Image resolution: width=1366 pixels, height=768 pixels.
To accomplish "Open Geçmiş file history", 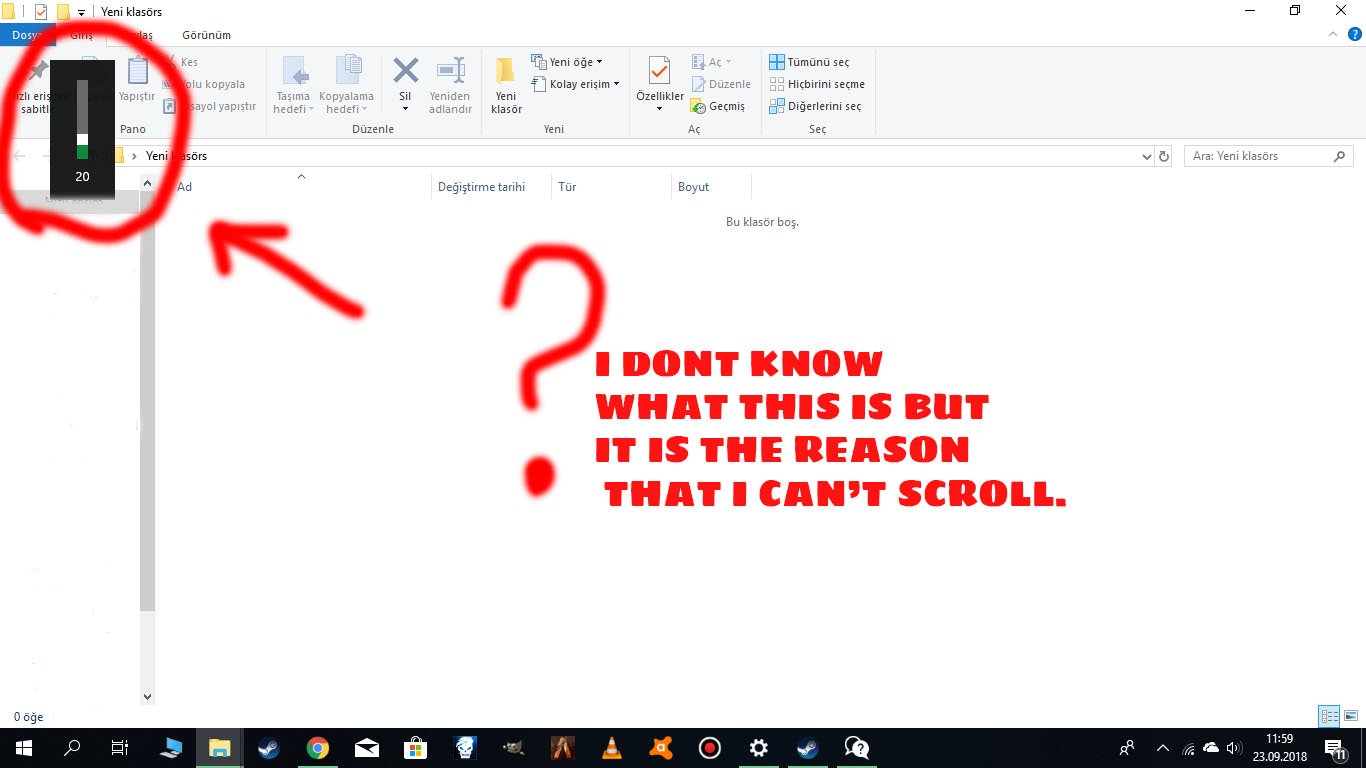I will (718, 106).
